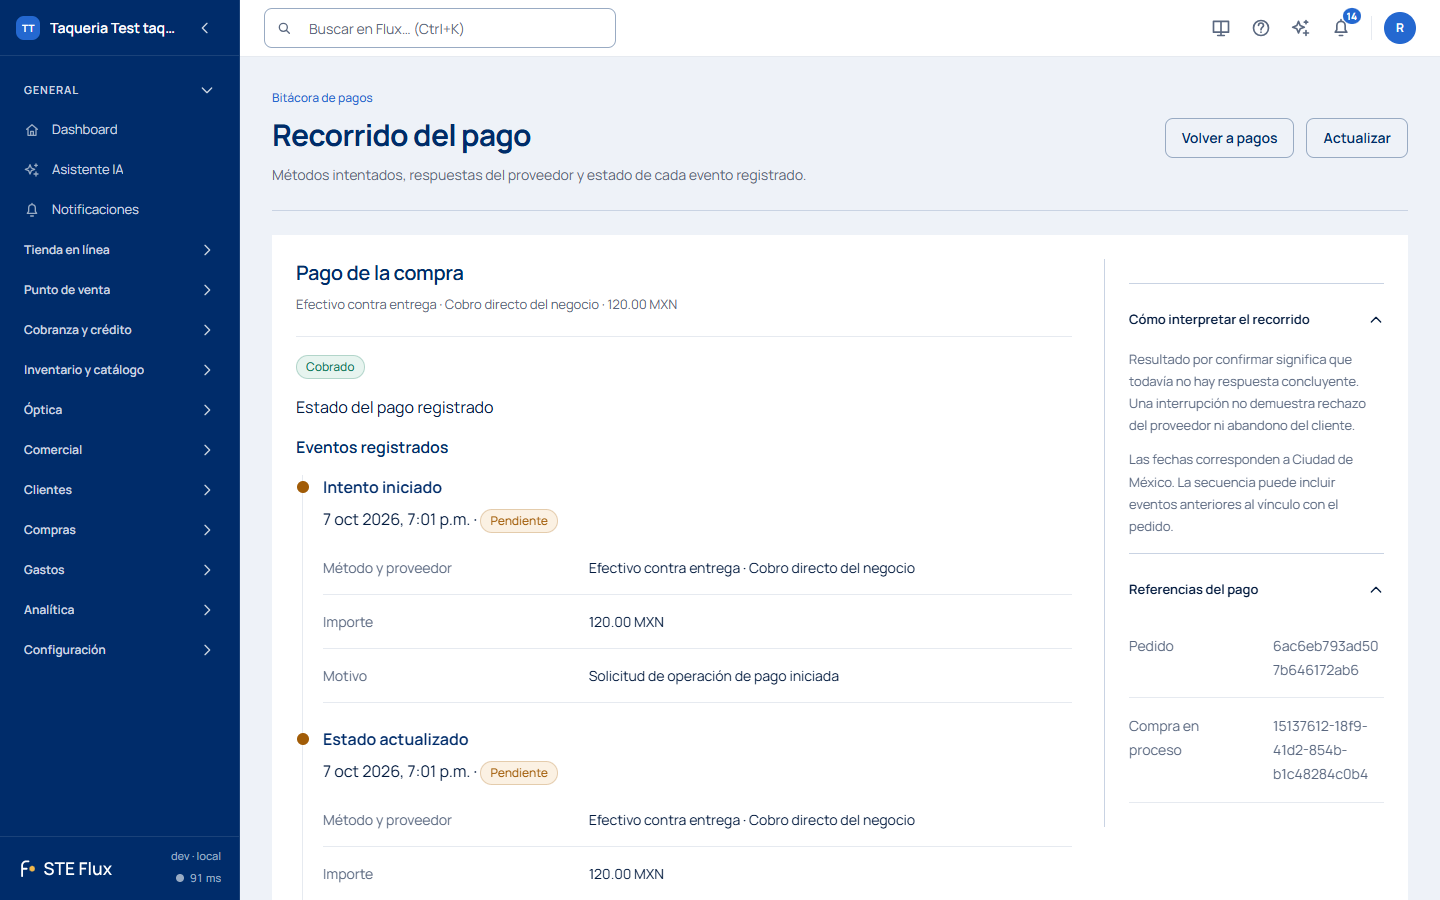This screenshot has height=900, width=1440.
Task: Click the search magnifier icon
Action: (x=285, y=29)
